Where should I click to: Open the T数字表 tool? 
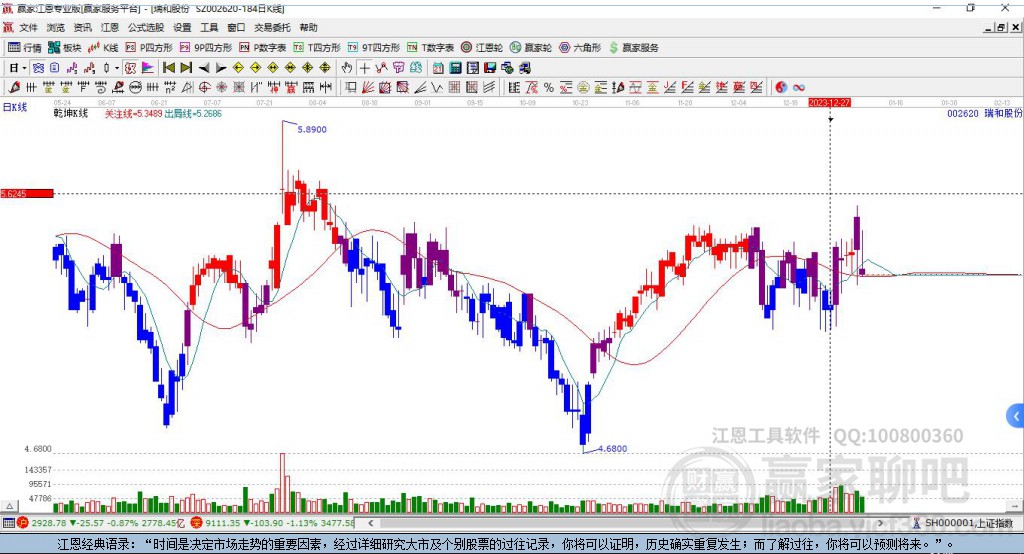430,48
